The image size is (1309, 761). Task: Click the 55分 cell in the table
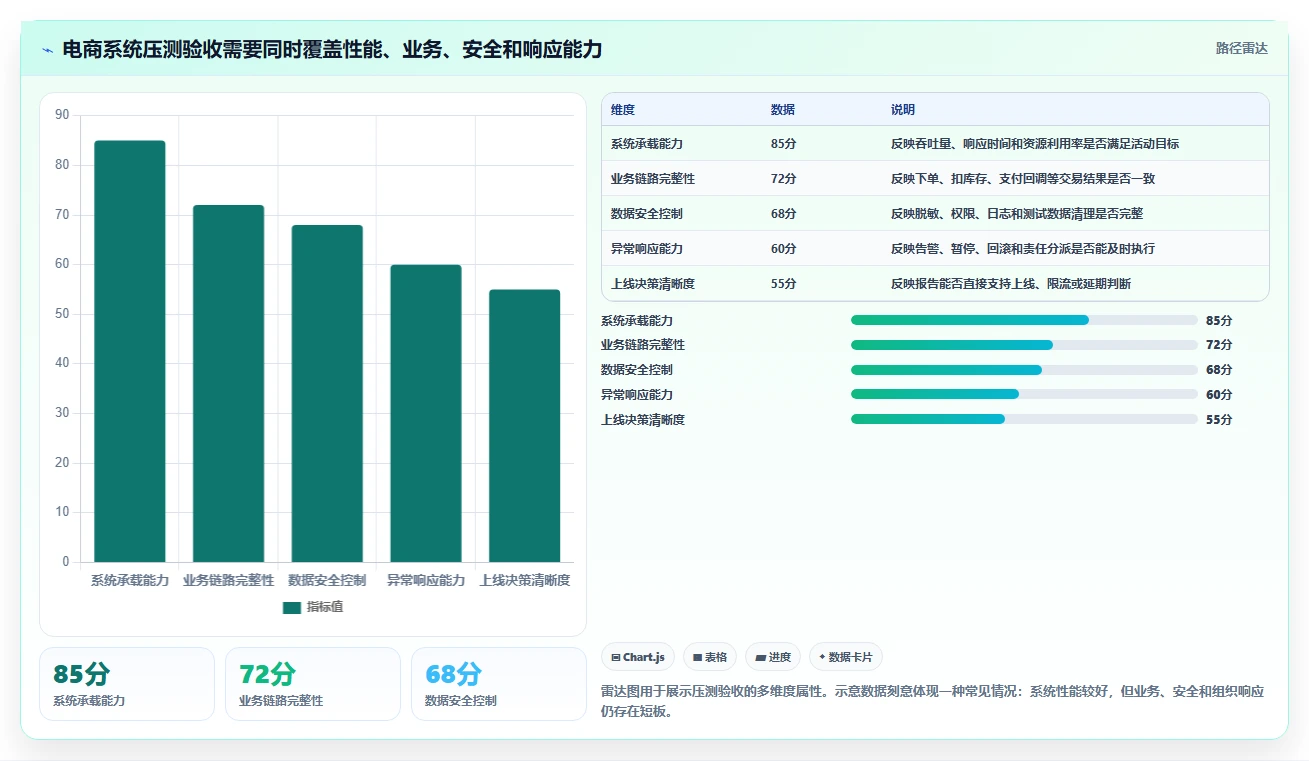[x=784, y=284]
